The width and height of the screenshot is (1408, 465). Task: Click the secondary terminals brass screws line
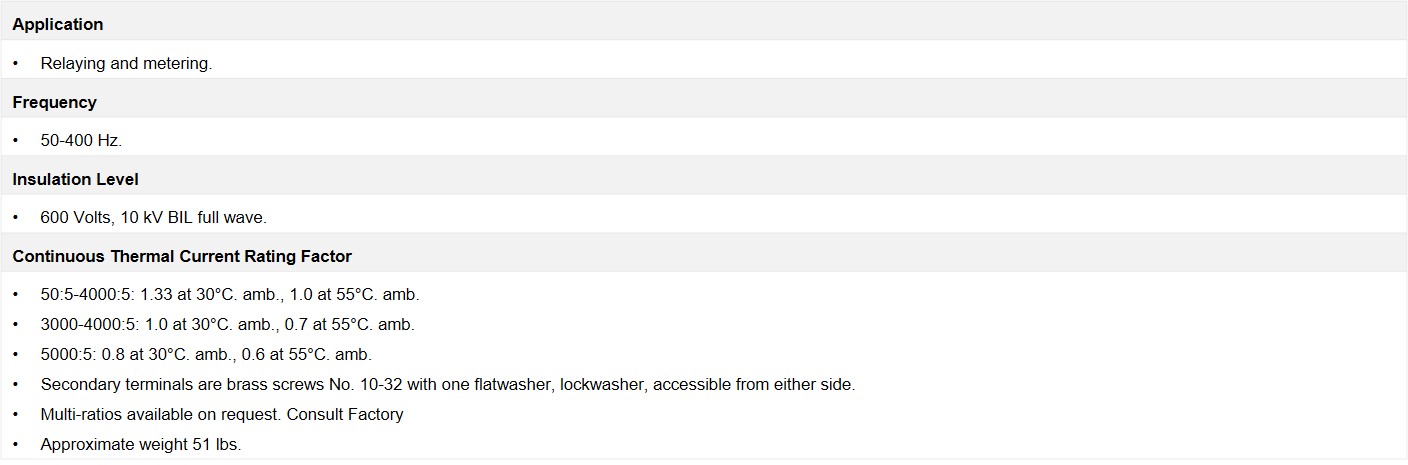tap(448, 384)
